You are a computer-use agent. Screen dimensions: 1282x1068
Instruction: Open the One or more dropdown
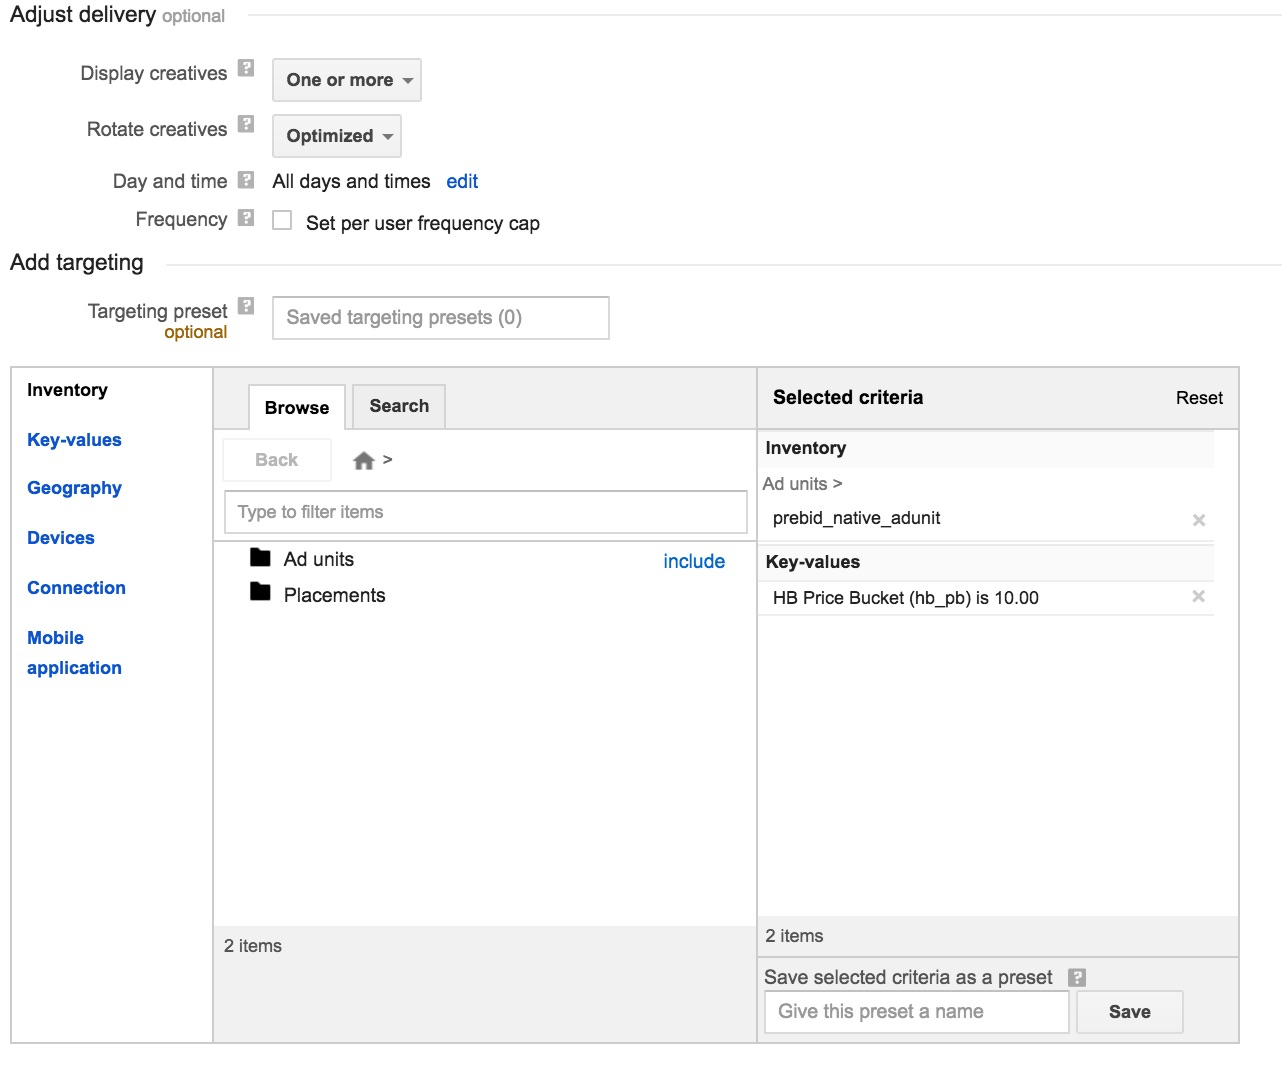[346, 80]
